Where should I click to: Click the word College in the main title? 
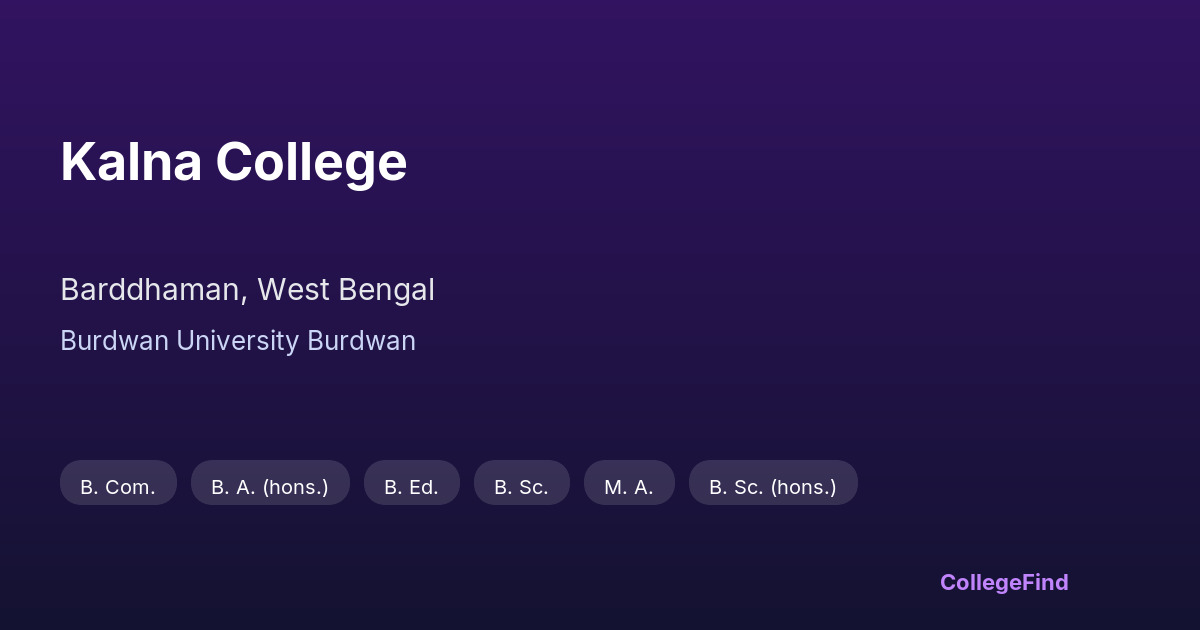point(311,162)
